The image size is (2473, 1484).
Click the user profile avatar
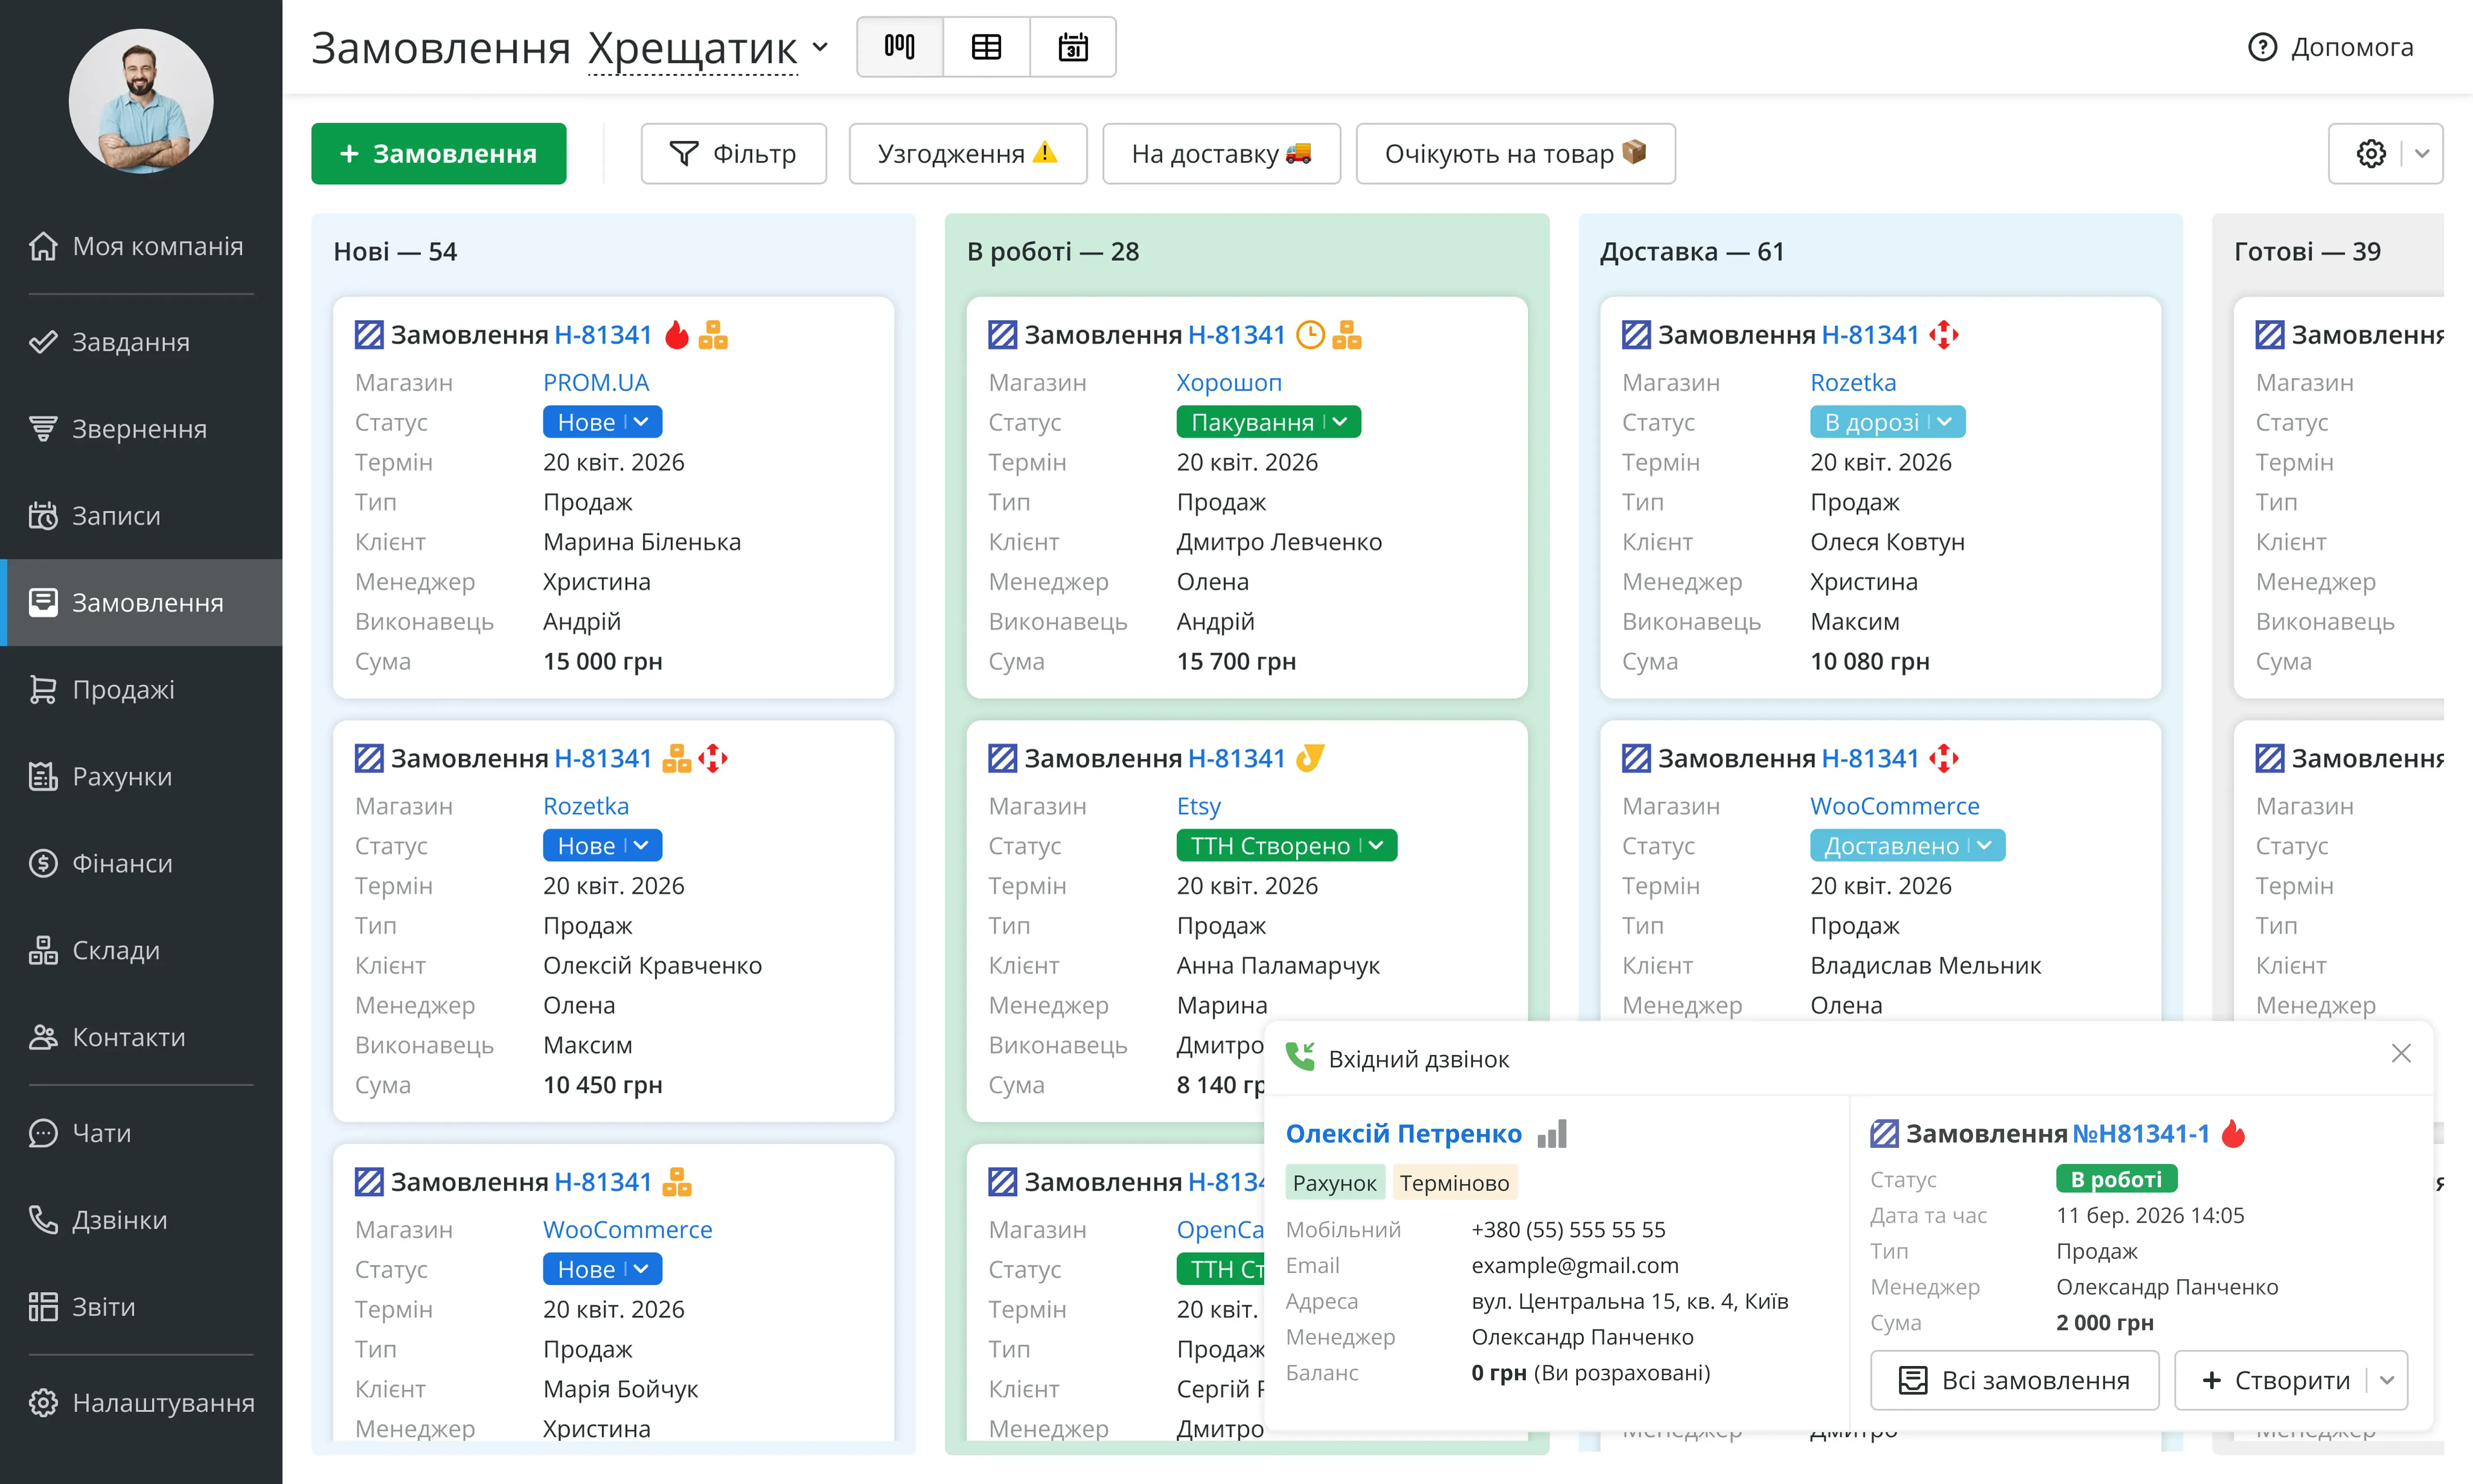pyautogui.click(x=141, y=100)
